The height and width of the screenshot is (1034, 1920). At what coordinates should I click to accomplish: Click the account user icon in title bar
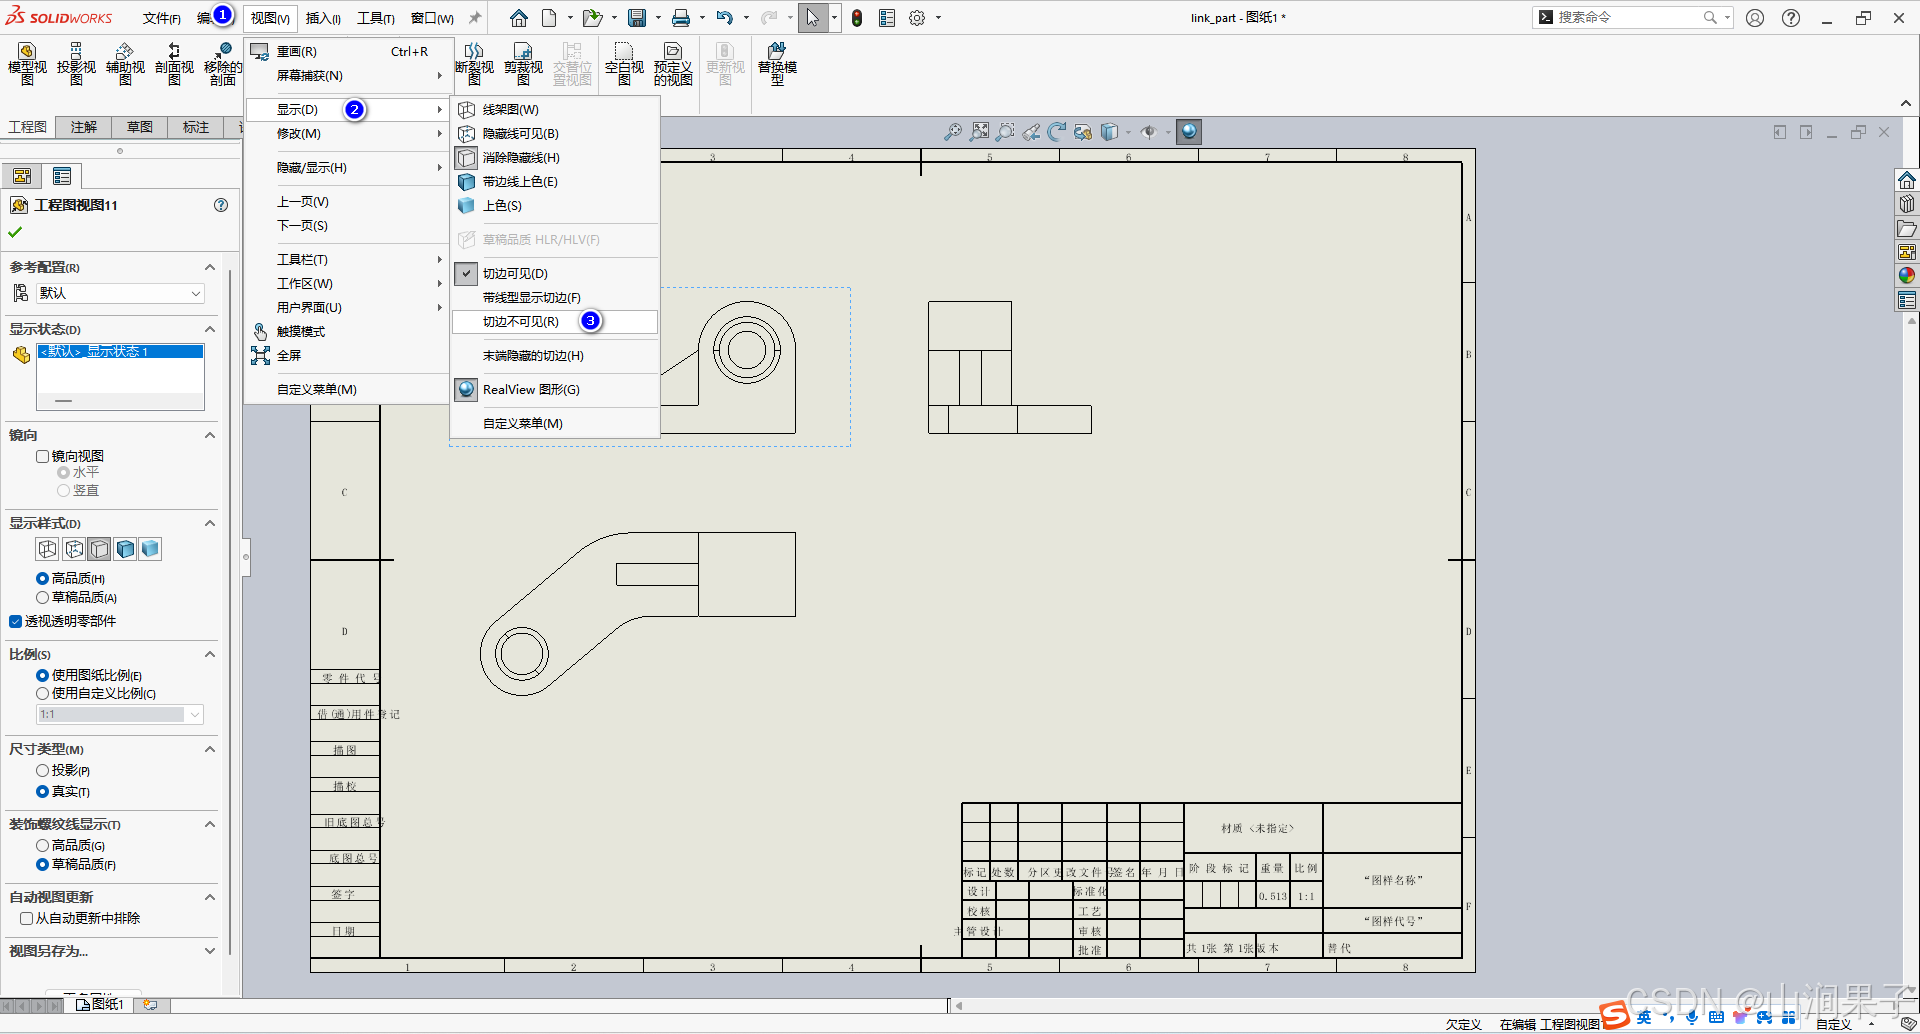[1755, 18]
